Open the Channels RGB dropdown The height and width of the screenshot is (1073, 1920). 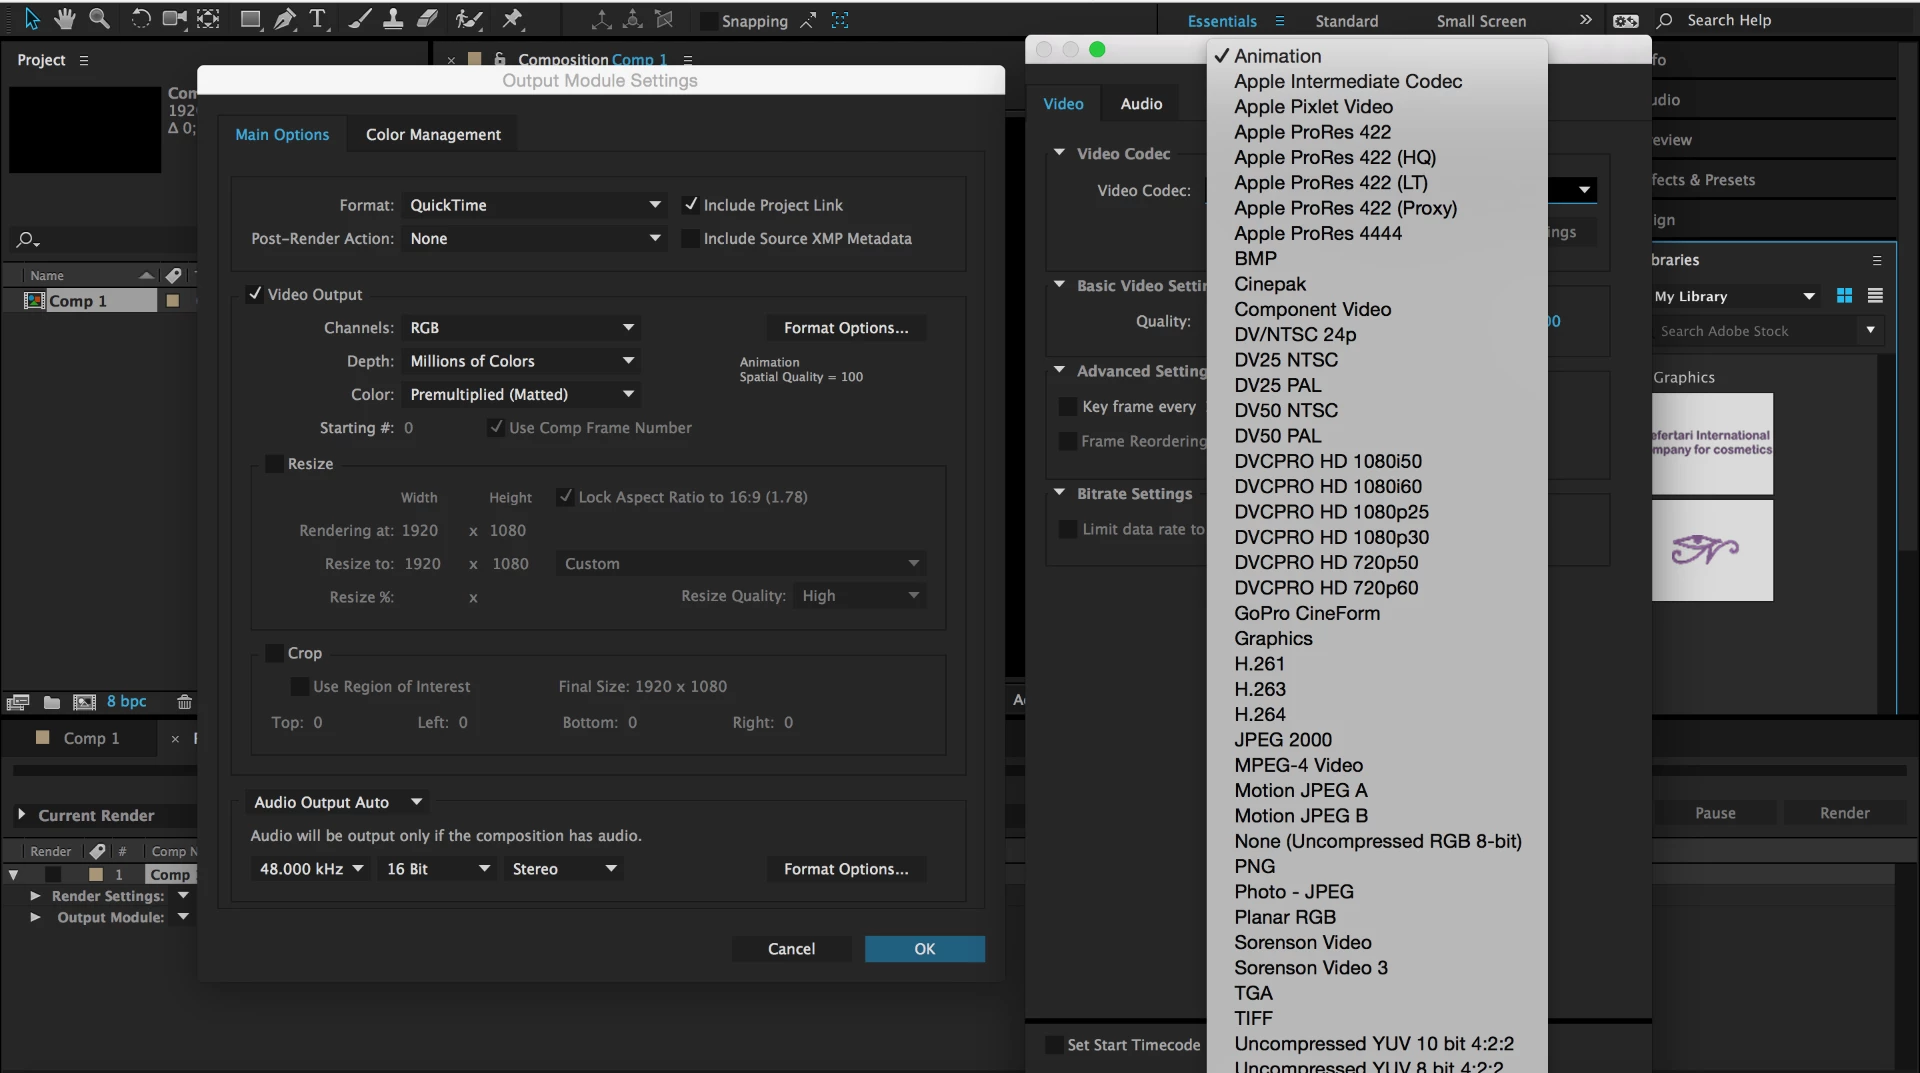pyautogui.click(x=521, y=328)
